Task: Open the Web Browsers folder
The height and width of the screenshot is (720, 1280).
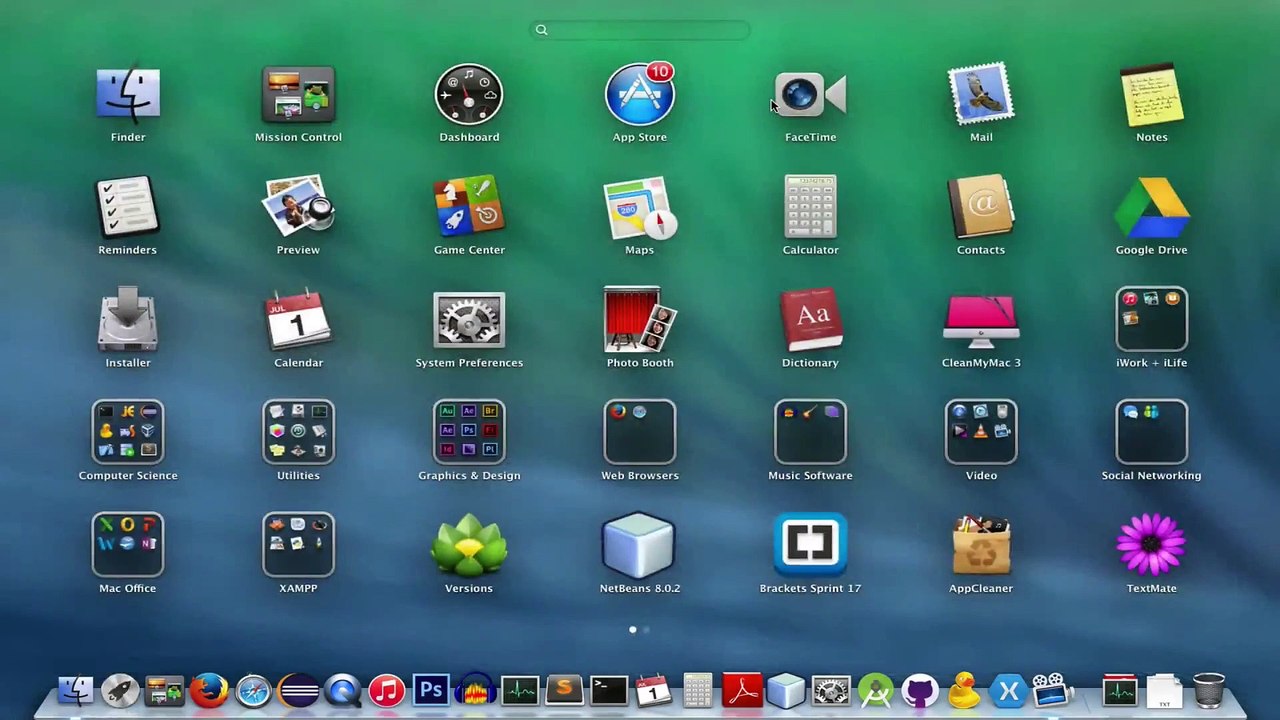Action: 640,433
